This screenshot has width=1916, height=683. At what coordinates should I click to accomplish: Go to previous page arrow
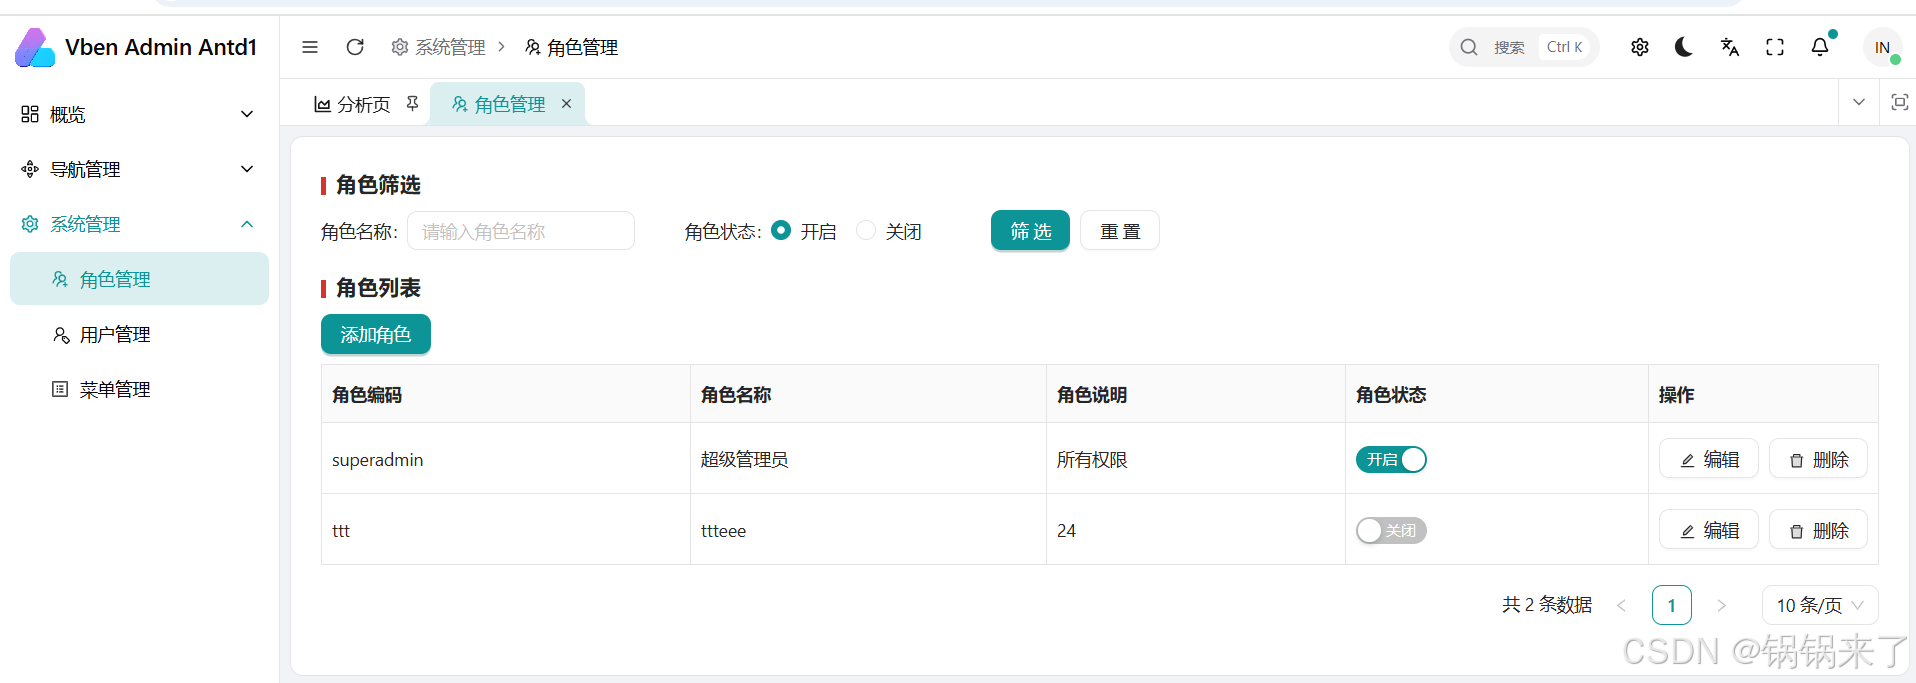(1622, 605)
